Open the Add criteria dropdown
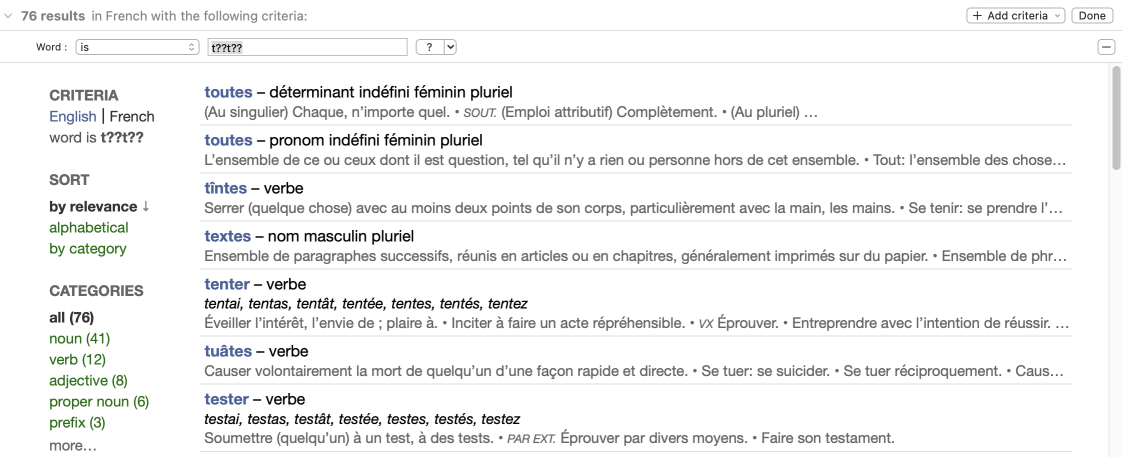 1014,17
